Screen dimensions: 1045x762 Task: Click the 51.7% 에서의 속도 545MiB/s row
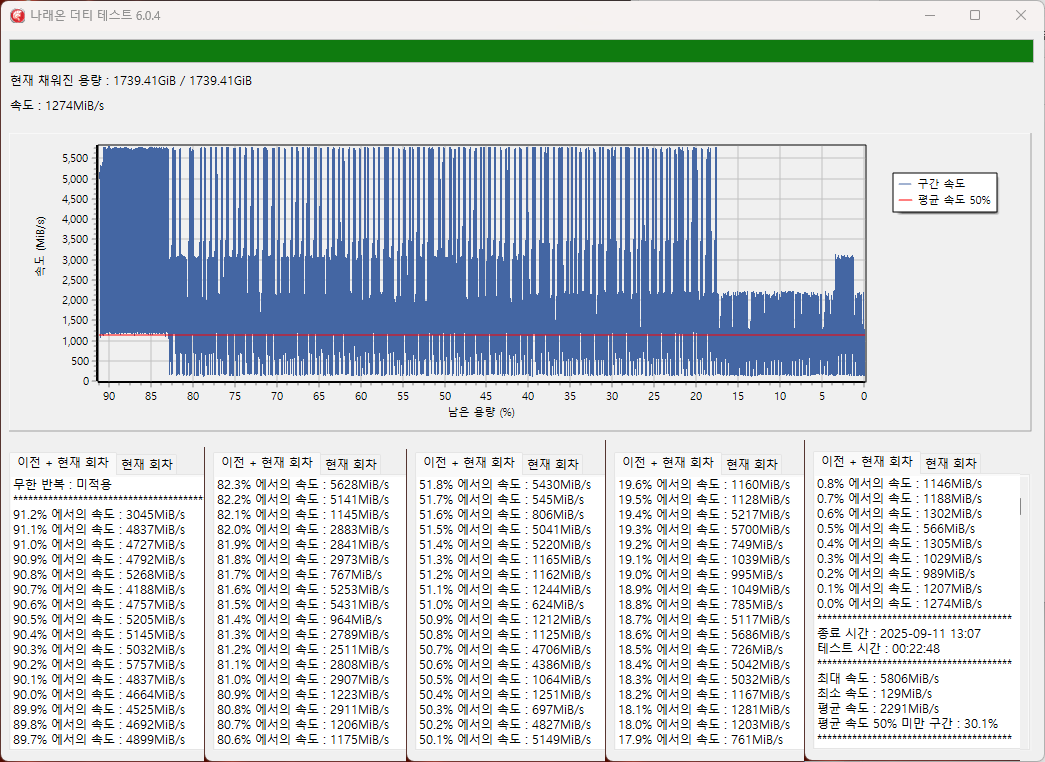pyautogui.click(x=501, y=499)
